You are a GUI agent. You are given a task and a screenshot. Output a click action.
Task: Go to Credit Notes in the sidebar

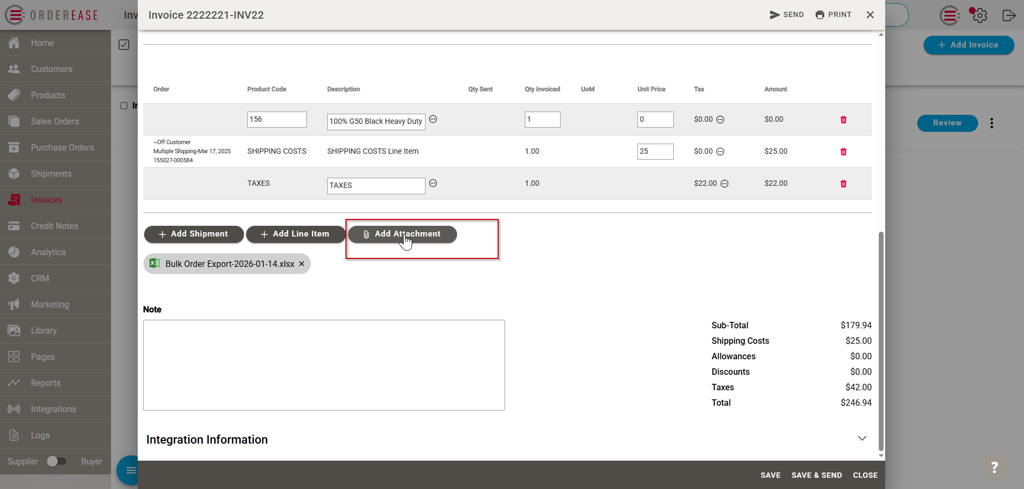click(54, 226)
